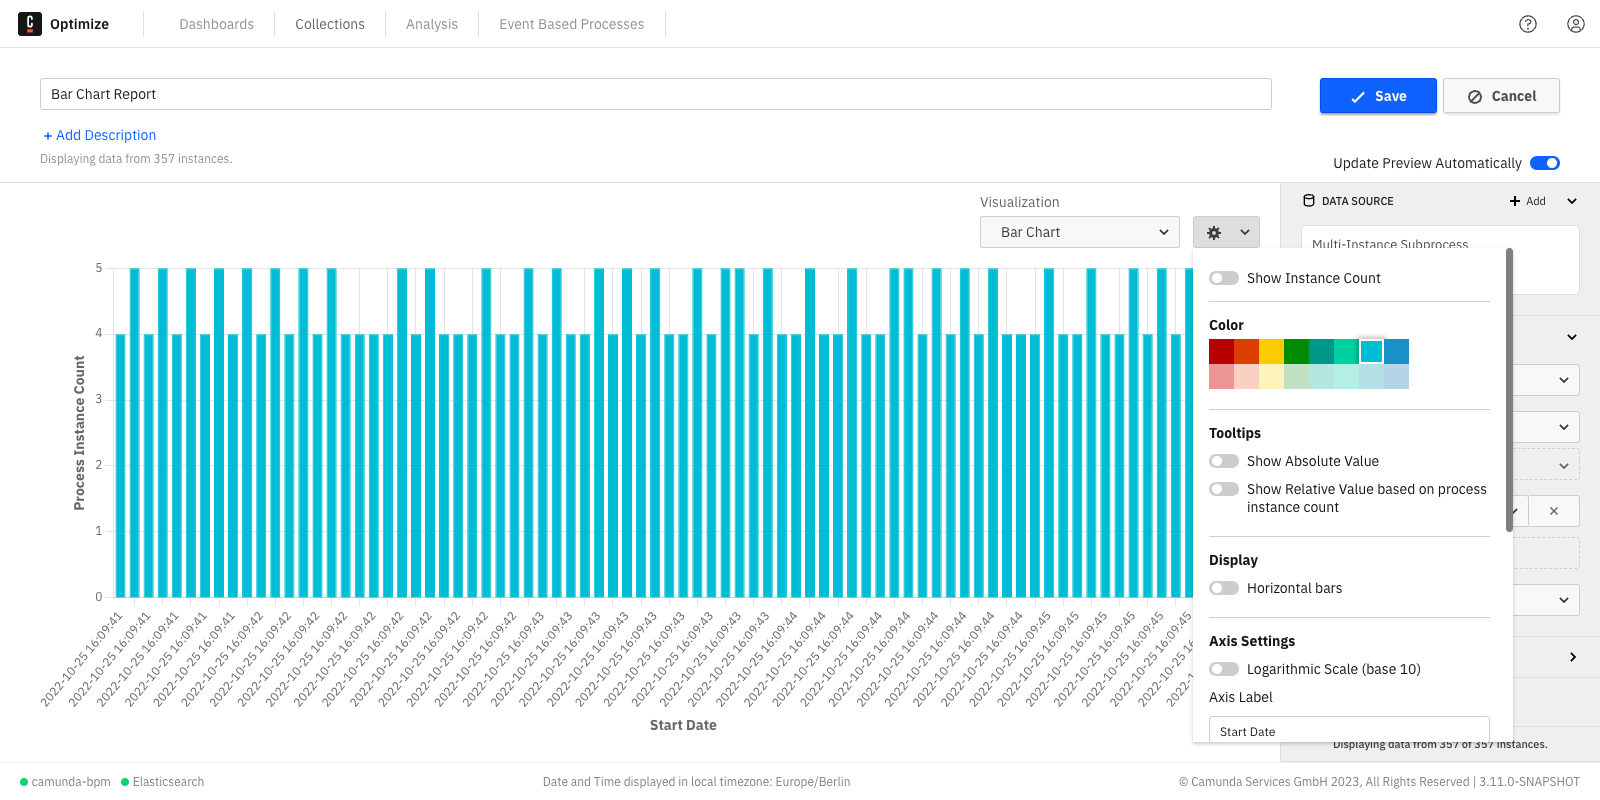Click the 'Start Date' chart axis title
This screenshot has width=1600, height=800.
[683, 725]
